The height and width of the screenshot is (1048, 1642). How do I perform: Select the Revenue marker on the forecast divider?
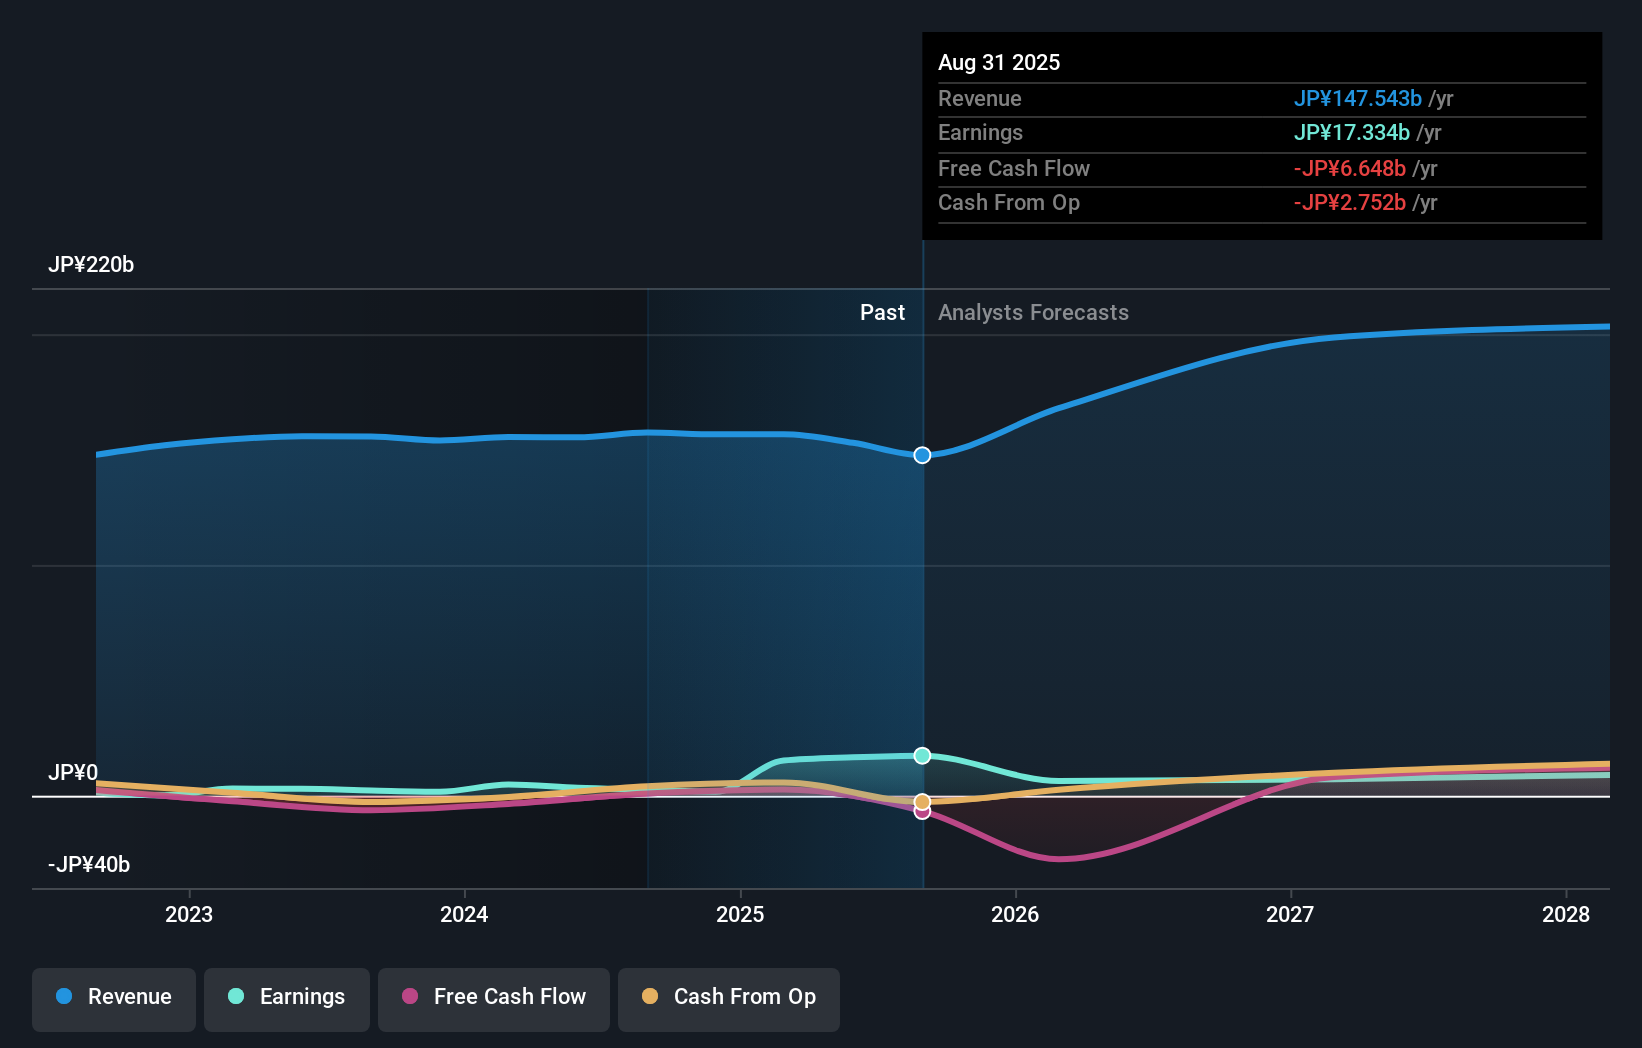tap(922, 455)
